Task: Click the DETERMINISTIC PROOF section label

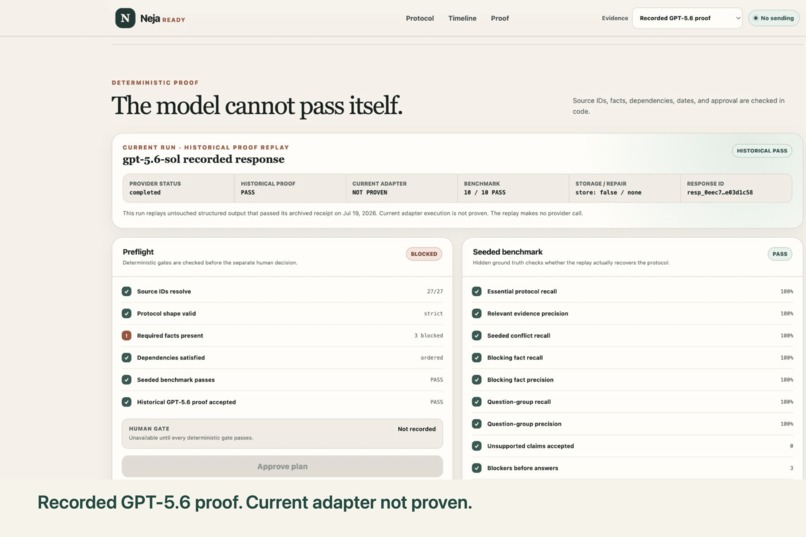Action: [x=155, y=82]
